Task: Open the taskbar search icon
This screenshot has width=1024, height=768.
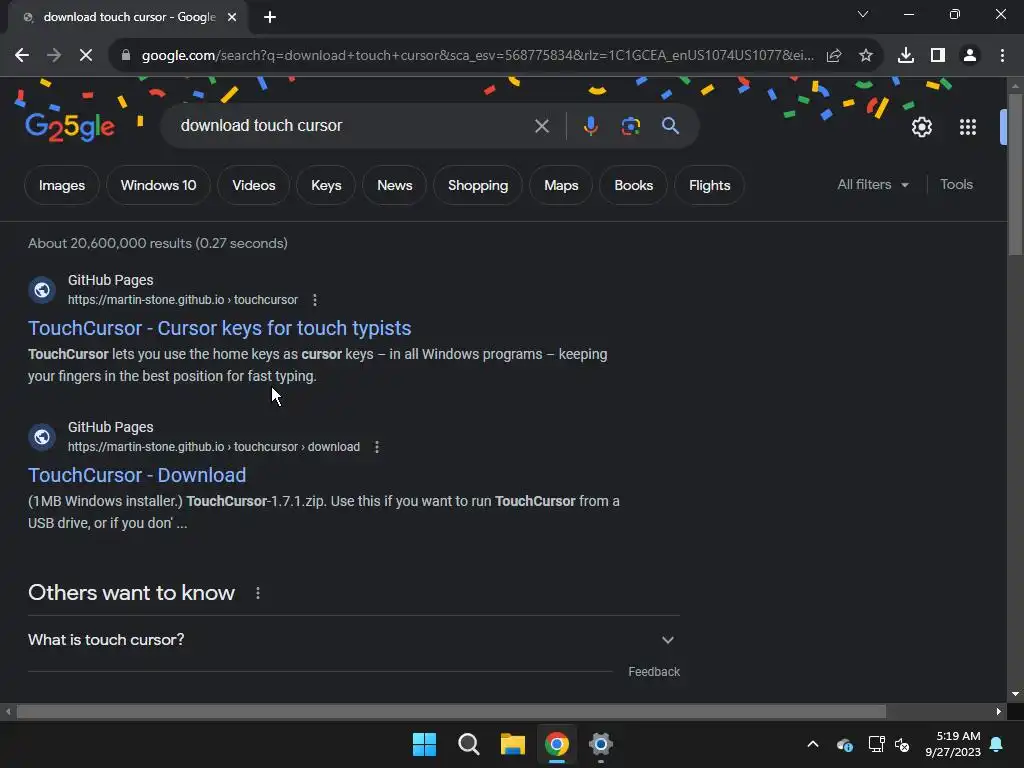Action: pyautogui.click(x=468, y=744)
